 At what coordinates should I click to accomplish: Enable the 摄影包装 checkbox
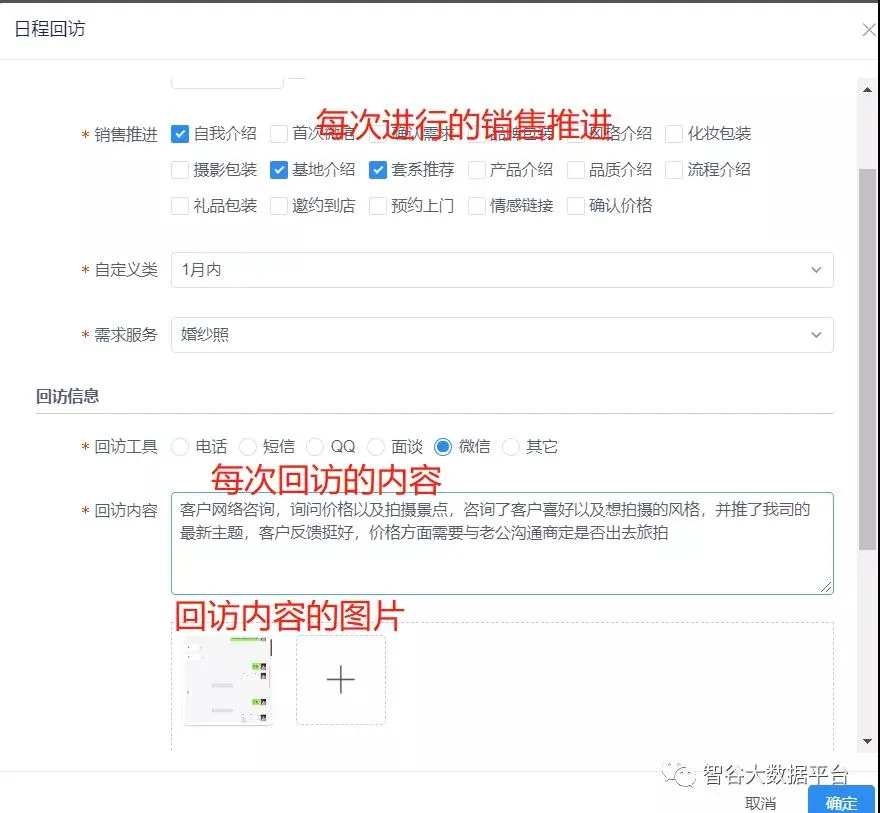pos(180,170)
